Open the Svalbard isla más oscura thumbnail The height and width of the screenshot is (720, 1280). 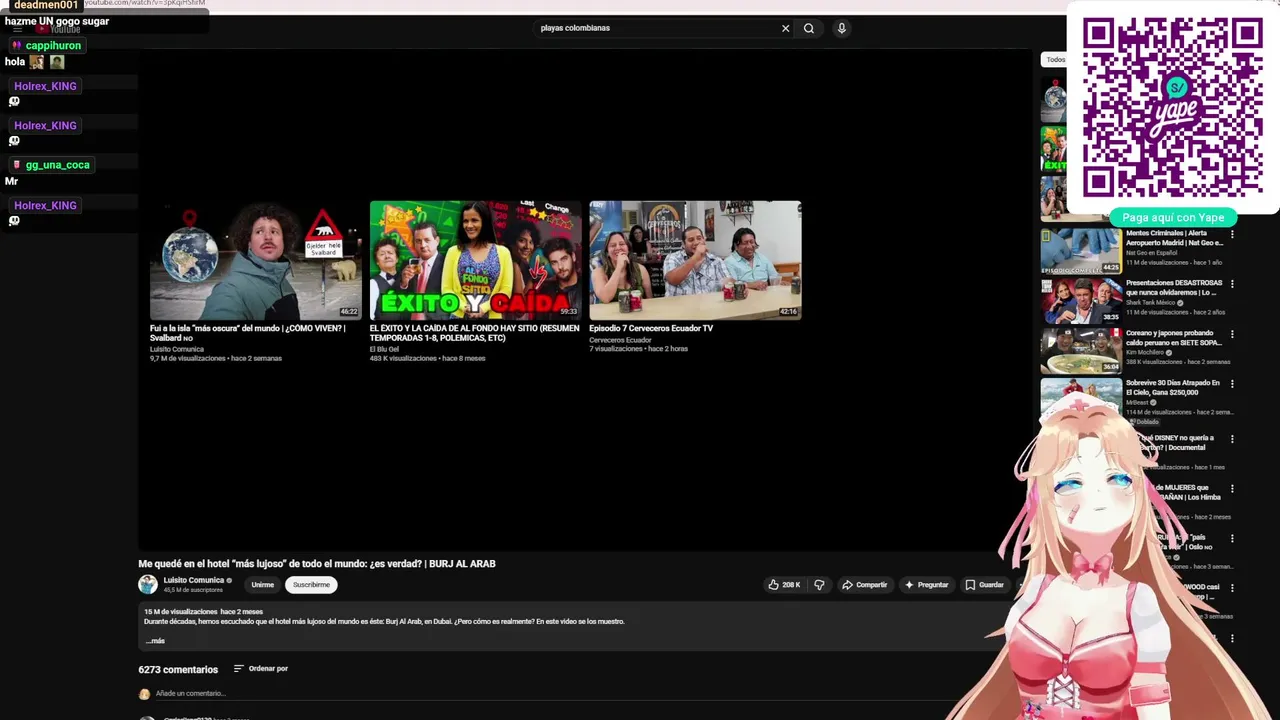(256, 260)
